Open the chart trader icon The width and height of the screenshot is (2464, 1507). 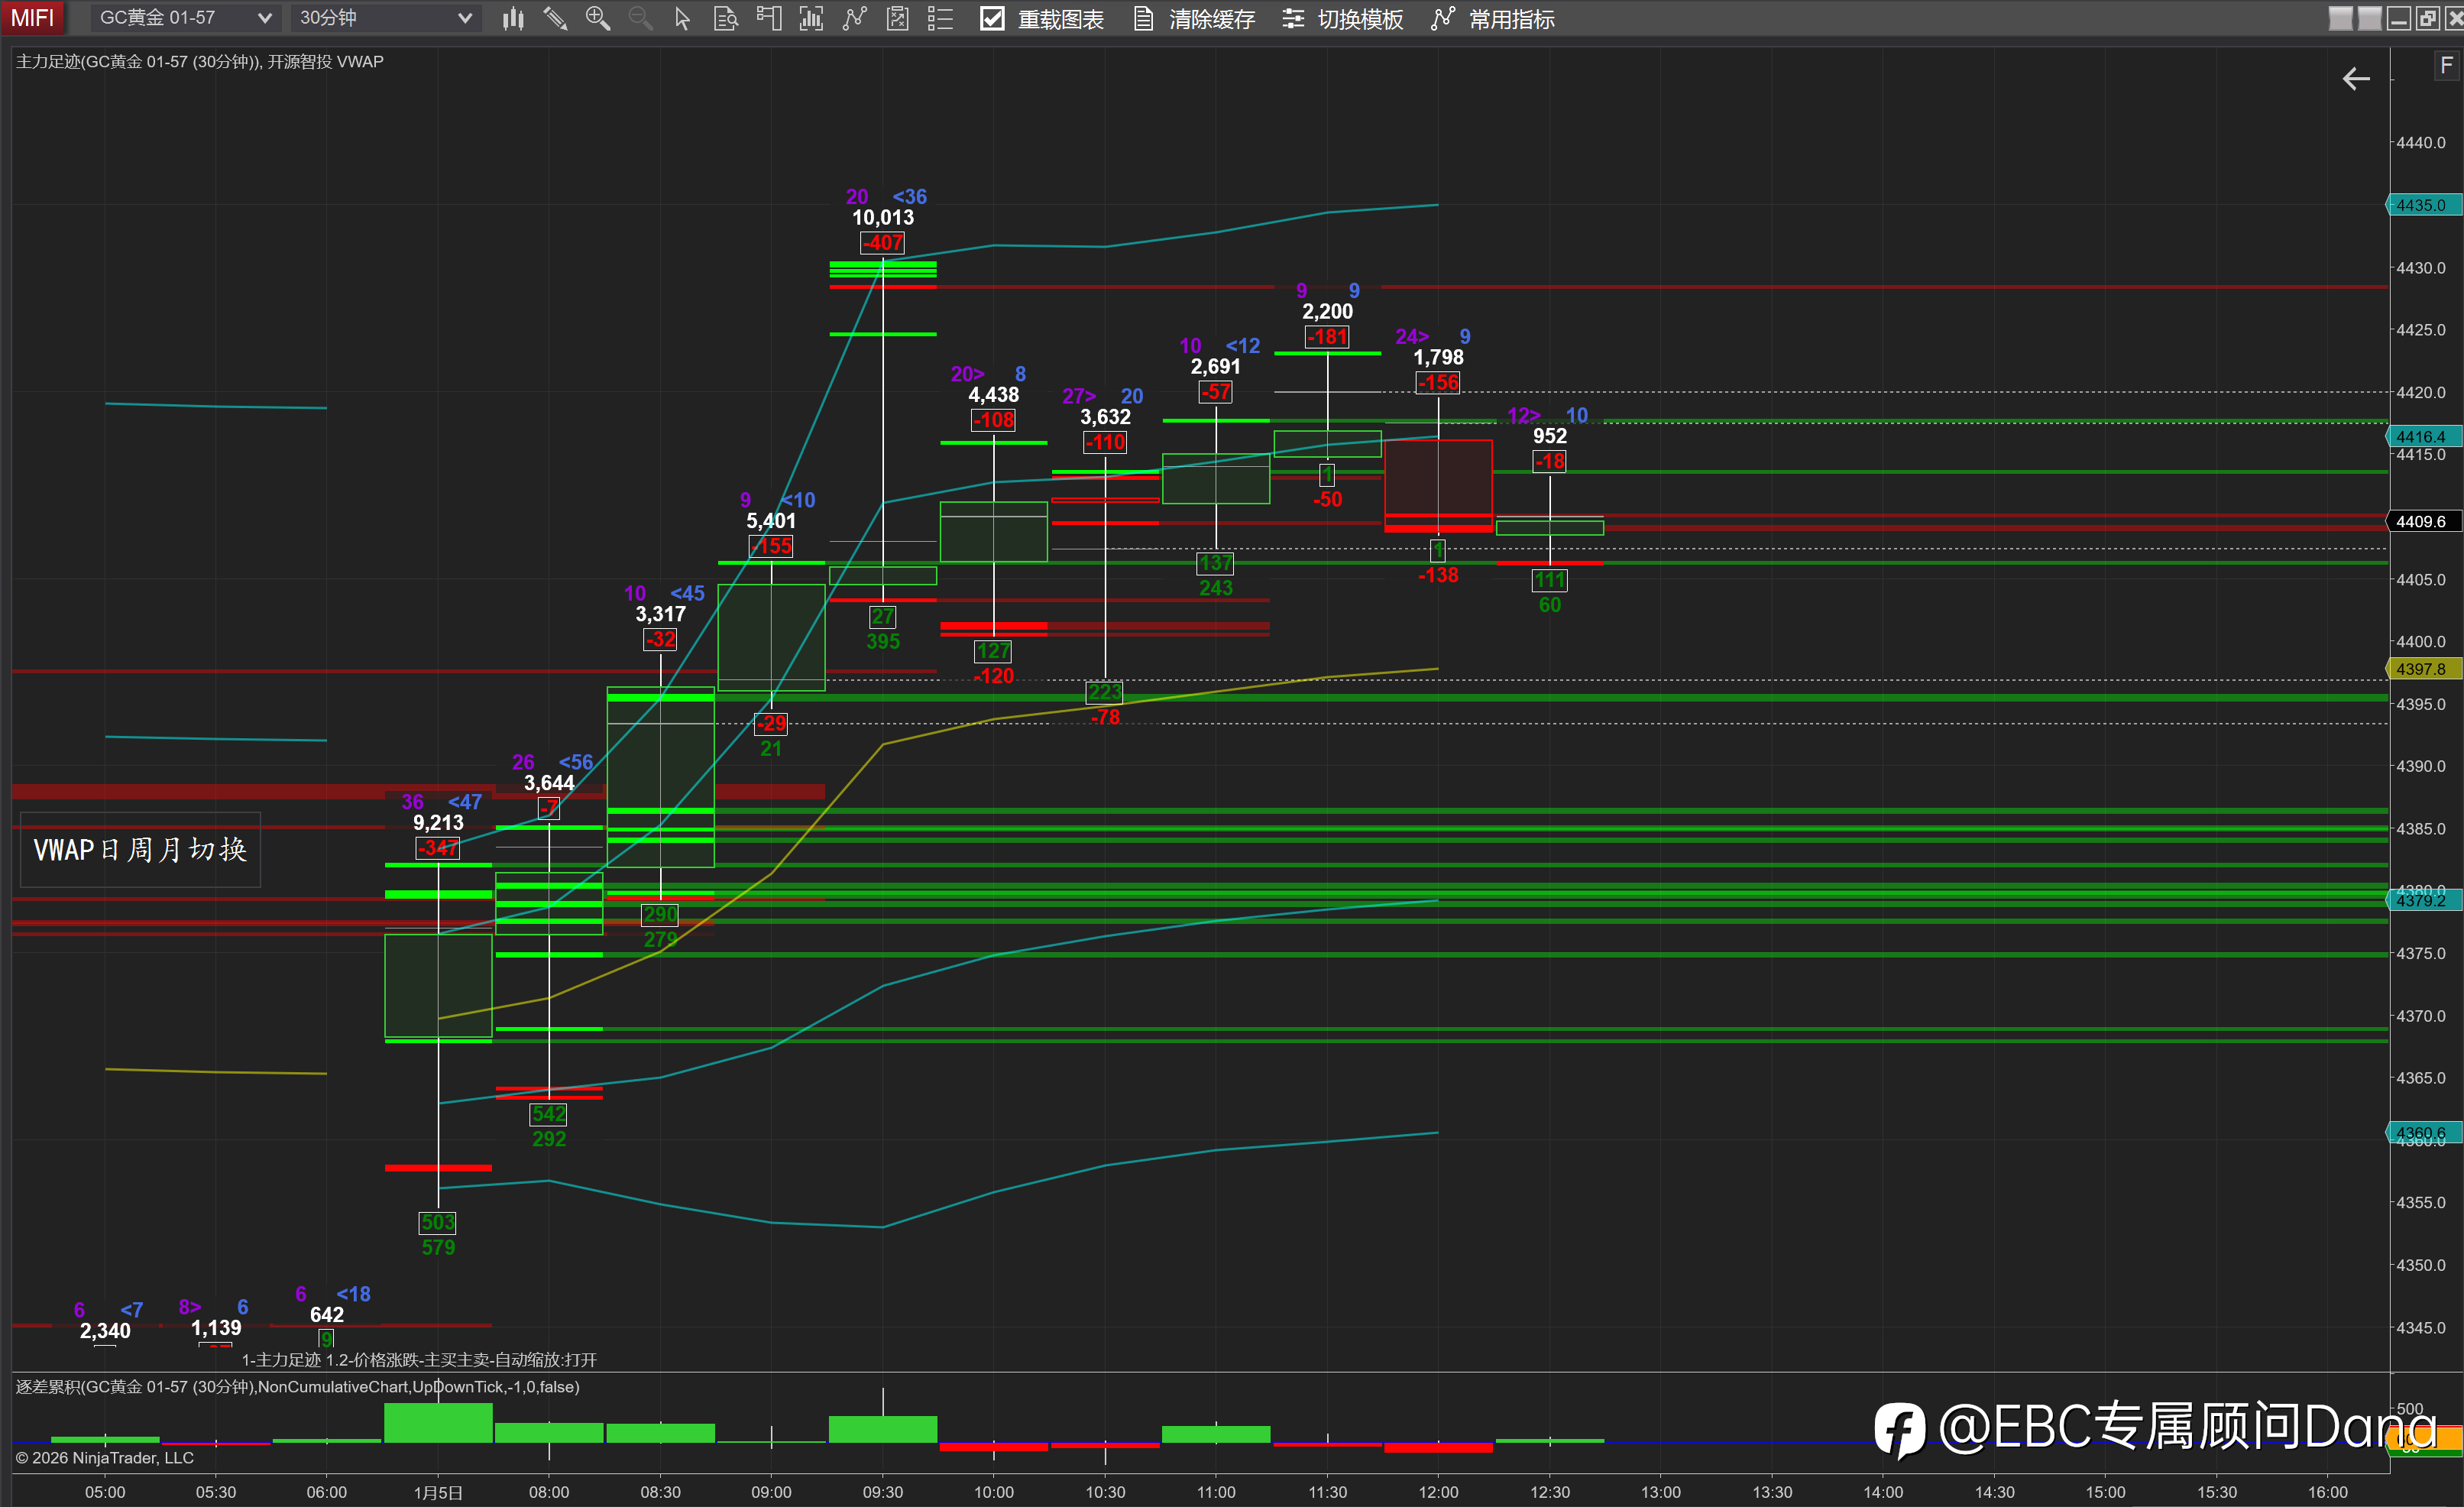point(769,18)
